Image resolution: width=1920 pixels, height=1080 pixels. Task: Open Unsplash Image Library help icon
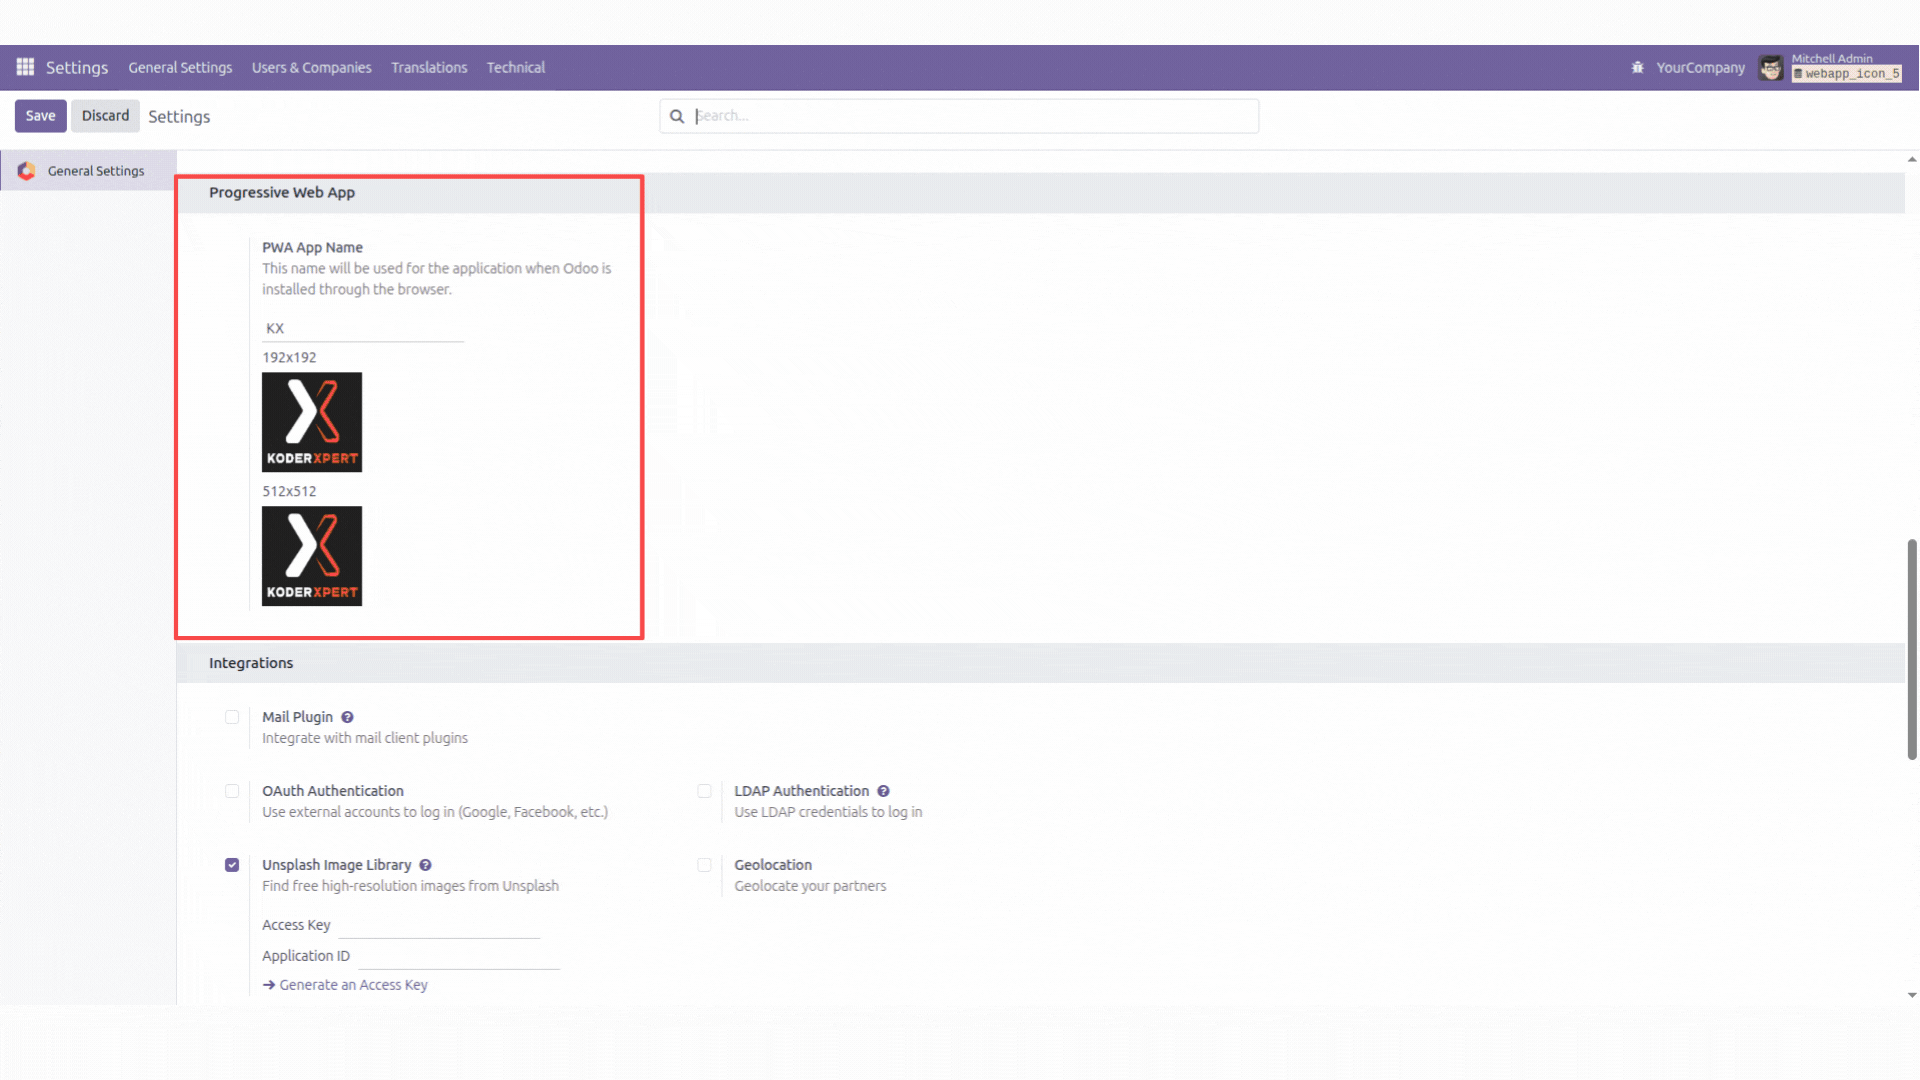coord(425,865)
